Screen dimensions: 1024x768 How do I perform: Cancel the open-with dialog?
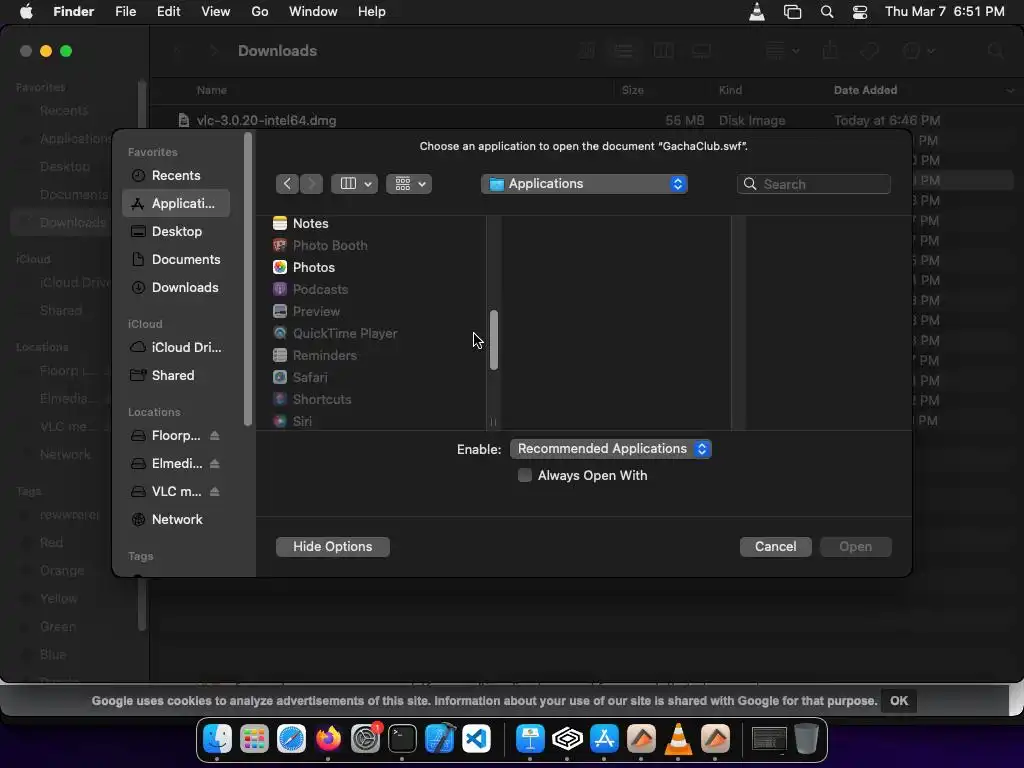point(775,547)
